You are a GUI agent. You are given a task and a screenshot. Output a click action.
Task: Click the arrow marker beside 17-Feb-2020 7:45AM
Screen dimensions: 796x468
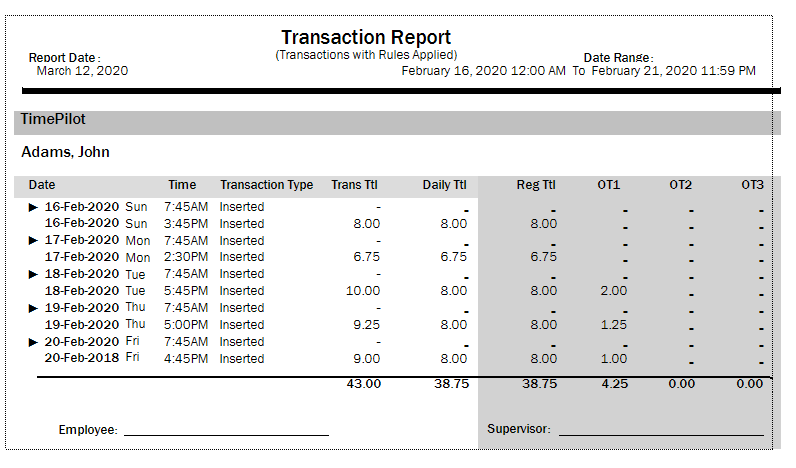click(34, 241)
